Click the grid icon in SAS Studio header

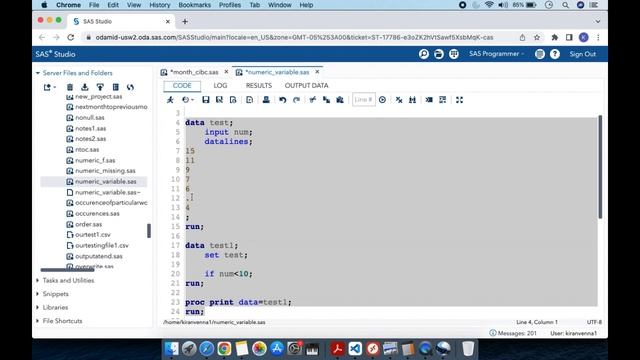click(453, 54)
